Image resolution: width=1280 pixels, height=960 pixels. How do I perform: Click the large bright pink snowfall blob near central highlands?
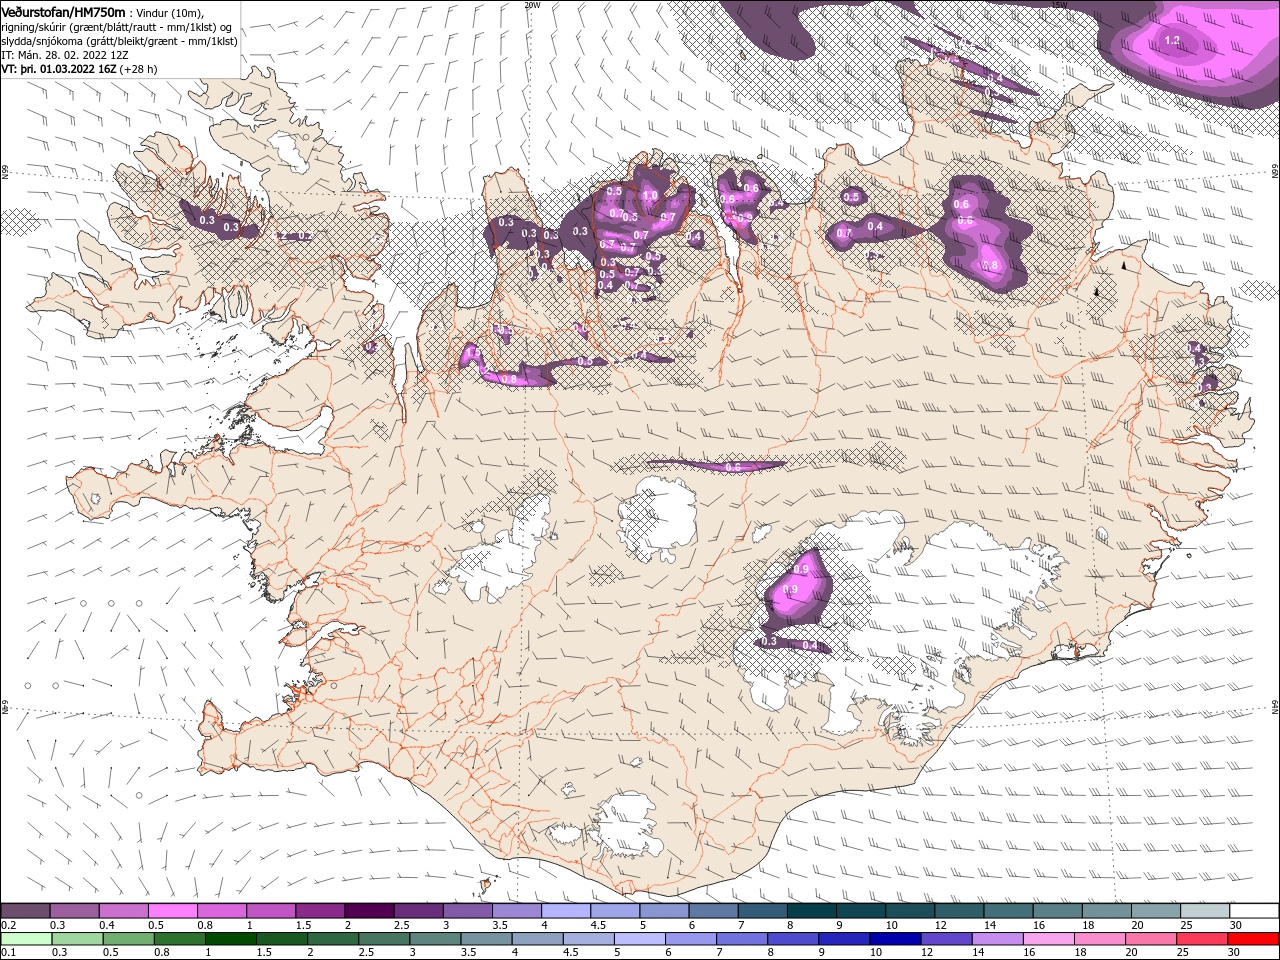(x=798, y=590)
